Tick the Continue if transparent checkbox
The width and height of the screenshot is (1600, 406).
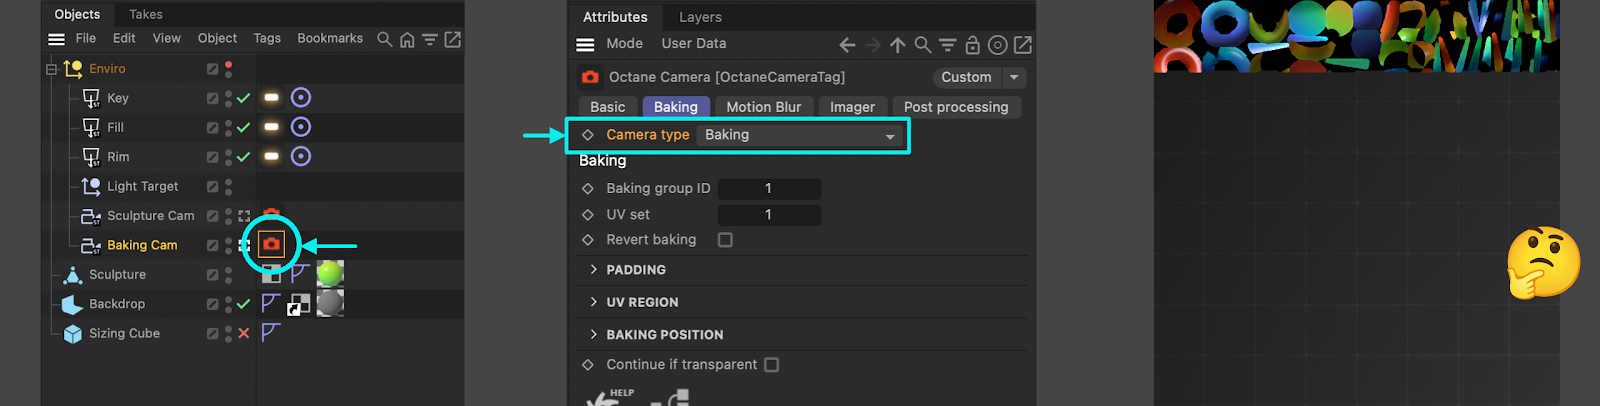pos(771,365)
